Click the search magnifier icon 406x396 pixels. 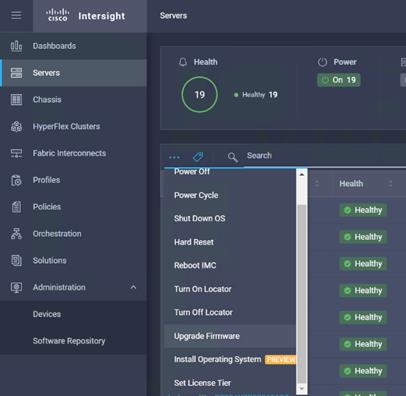pos(233,157)
